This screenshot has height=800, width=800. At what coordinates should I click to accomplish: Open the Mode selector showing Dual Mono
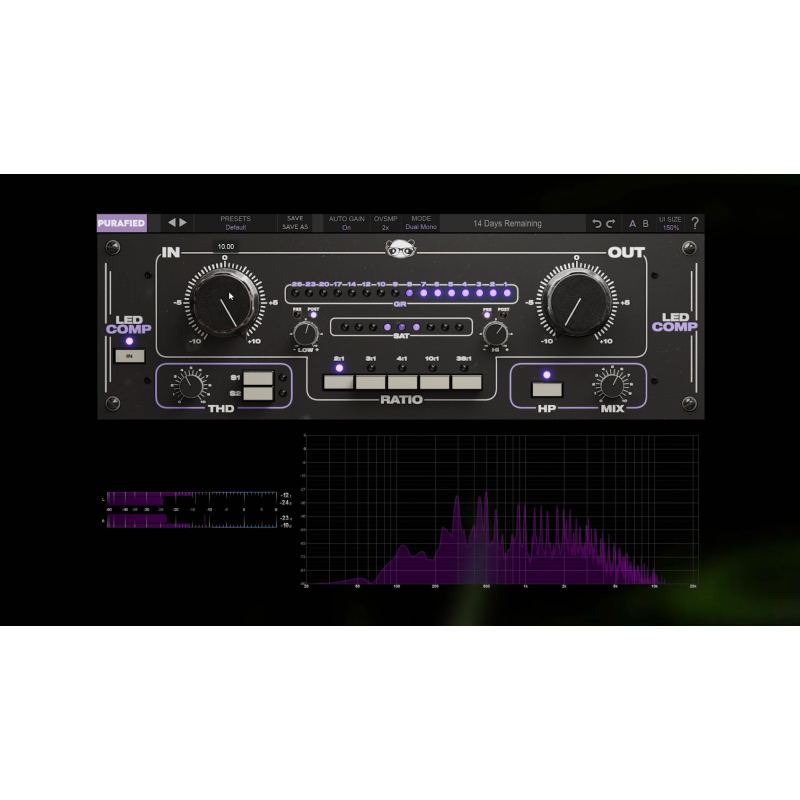click(x=421, y=223)
